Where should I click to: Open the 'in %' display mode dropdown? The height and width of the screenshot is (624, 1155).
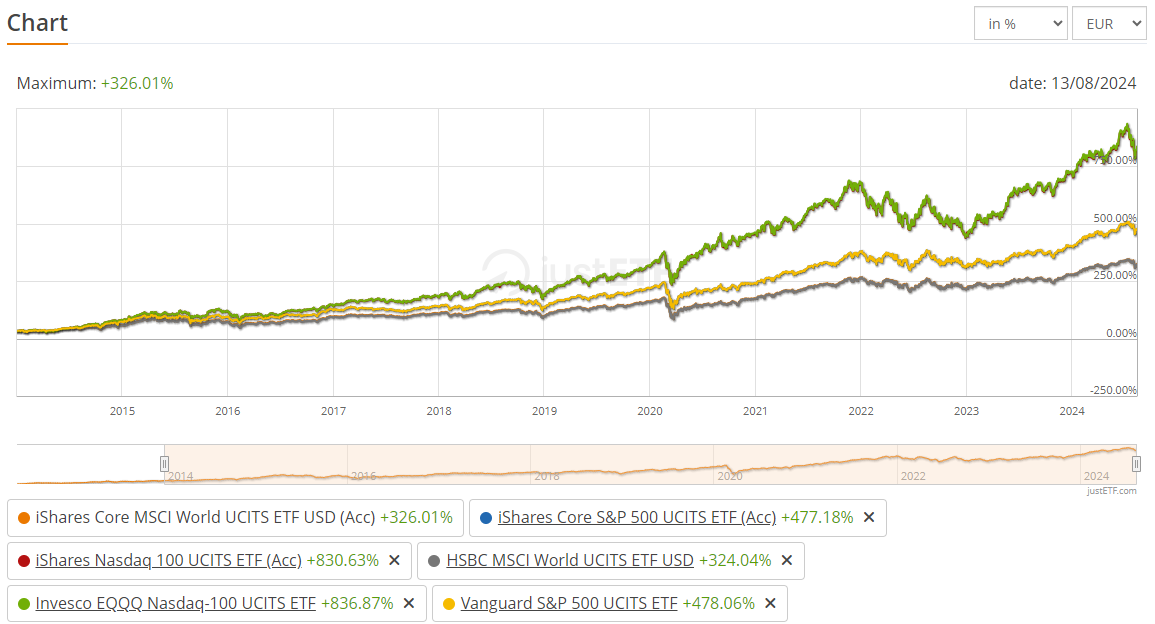(x=1020, y=24)
